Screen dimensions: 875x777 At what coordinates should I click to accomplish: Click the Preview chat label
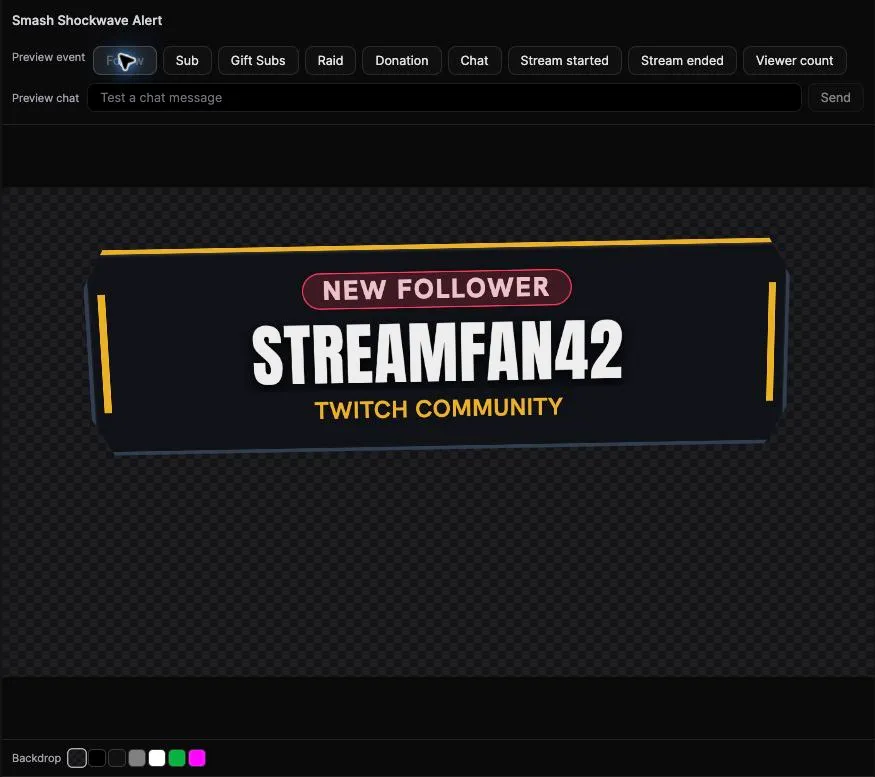pyautogui.click(x=46, y=98)
